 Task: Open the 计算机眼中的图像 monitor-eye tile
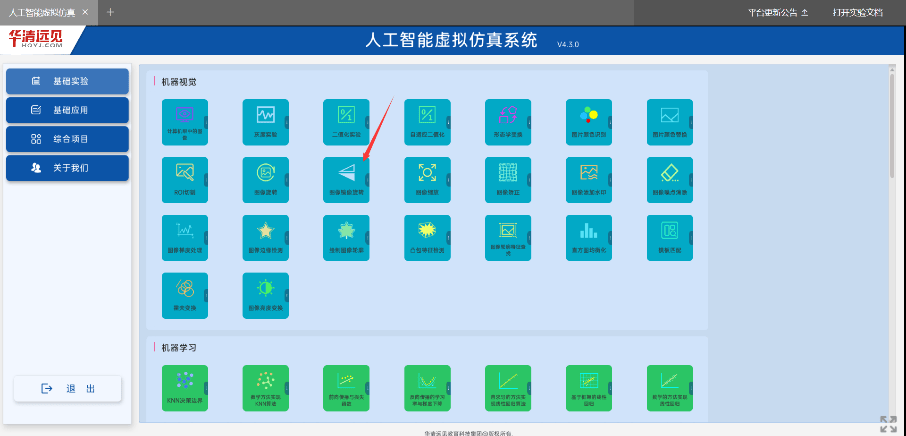pyautogui.click(x=184, y=122)
